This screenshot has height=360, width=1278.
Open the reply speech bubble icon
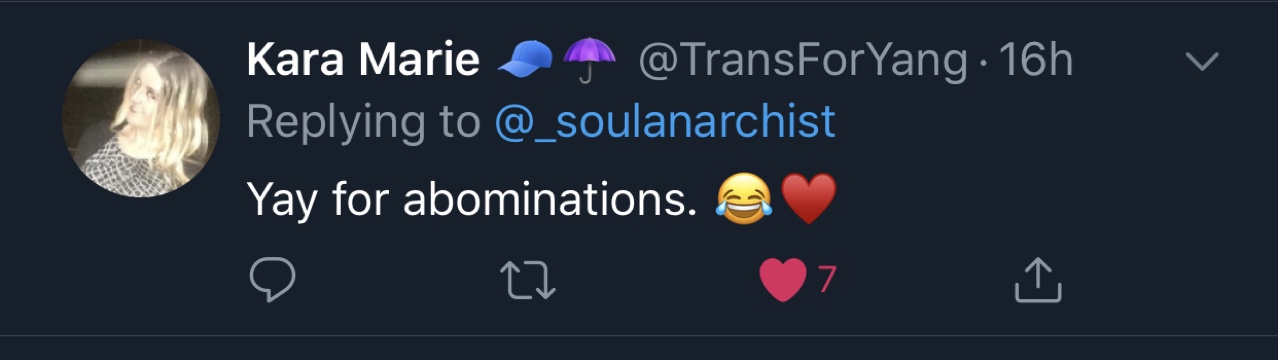pos(272,280)
